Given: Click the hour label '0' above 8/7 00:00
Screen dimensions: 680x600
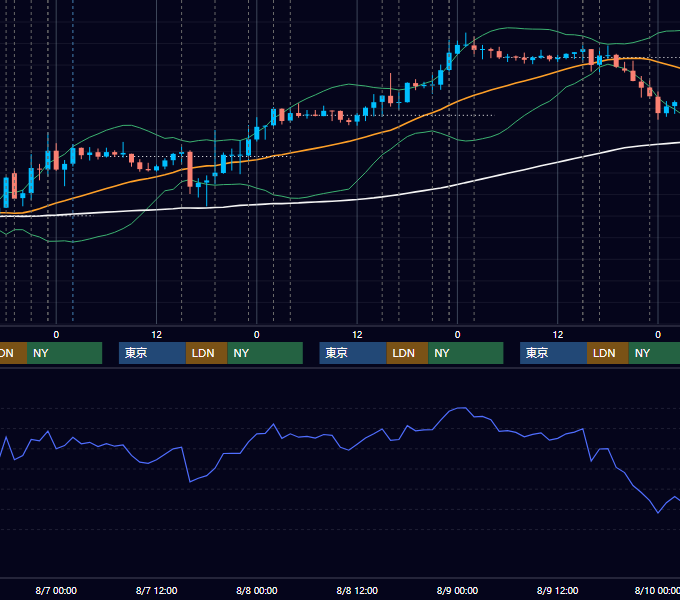Looking at the screenshot, I should pyautogui.click(x=56, y=335).
